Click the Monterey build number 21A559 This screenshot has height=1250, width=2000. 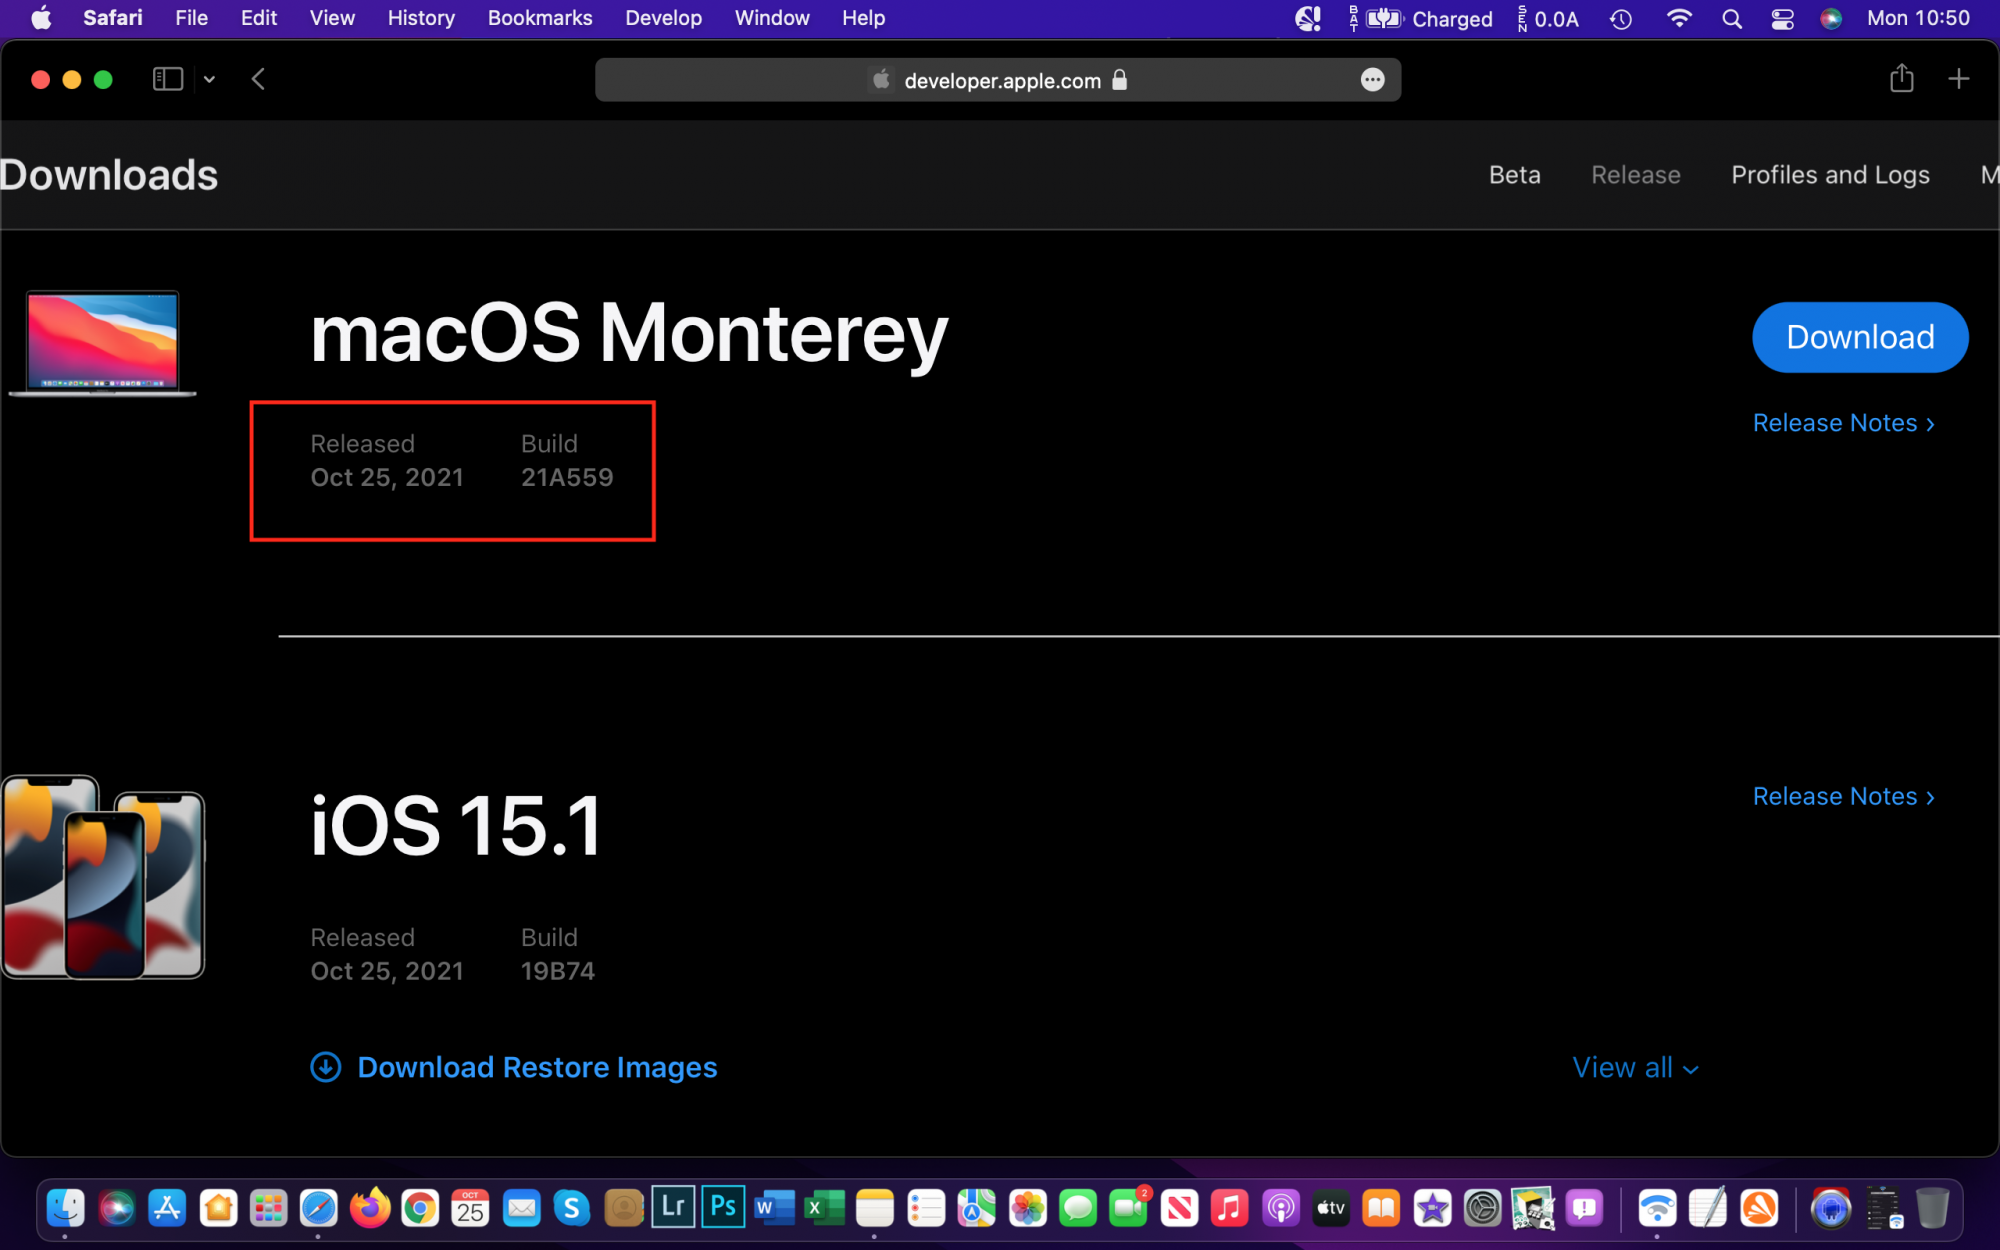[x=567, y=477]
